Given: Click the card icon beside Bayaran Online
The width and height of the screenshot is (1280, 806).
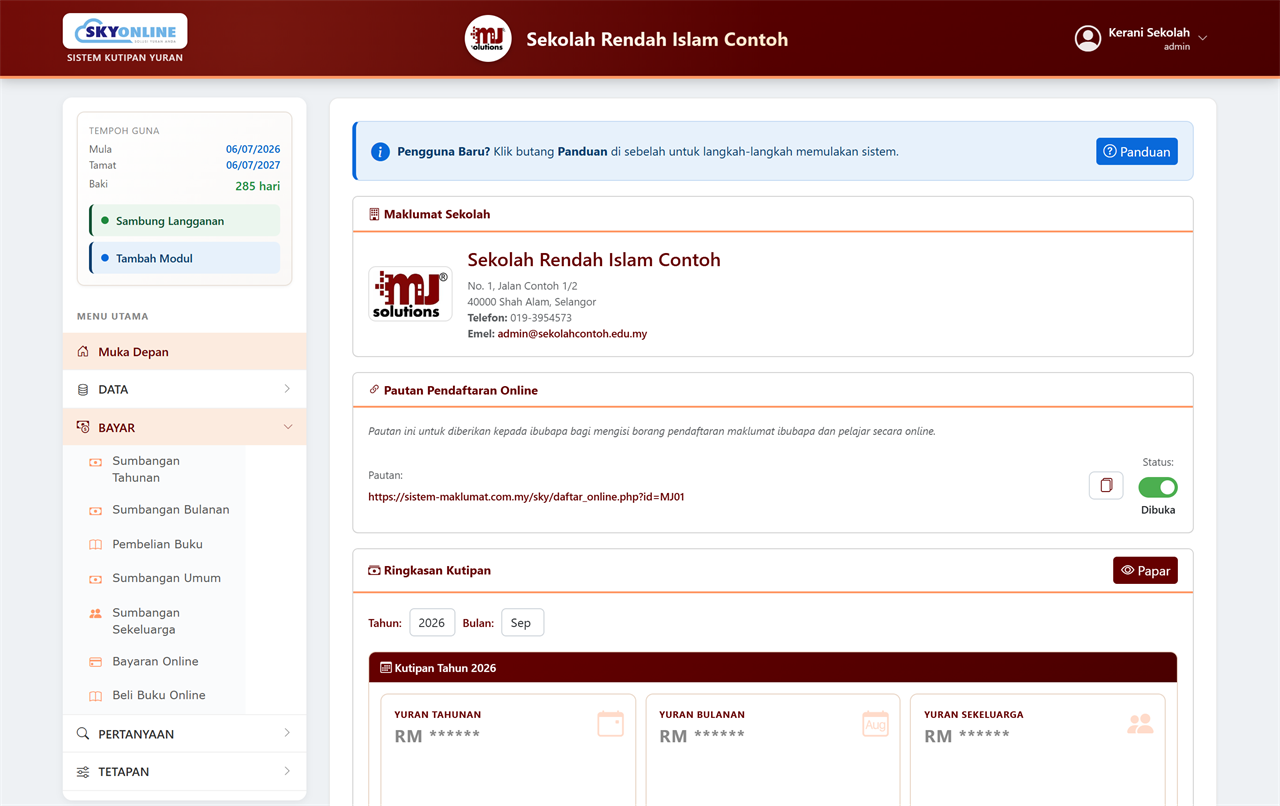Looking at the screenshot, I should coord(96,662).
